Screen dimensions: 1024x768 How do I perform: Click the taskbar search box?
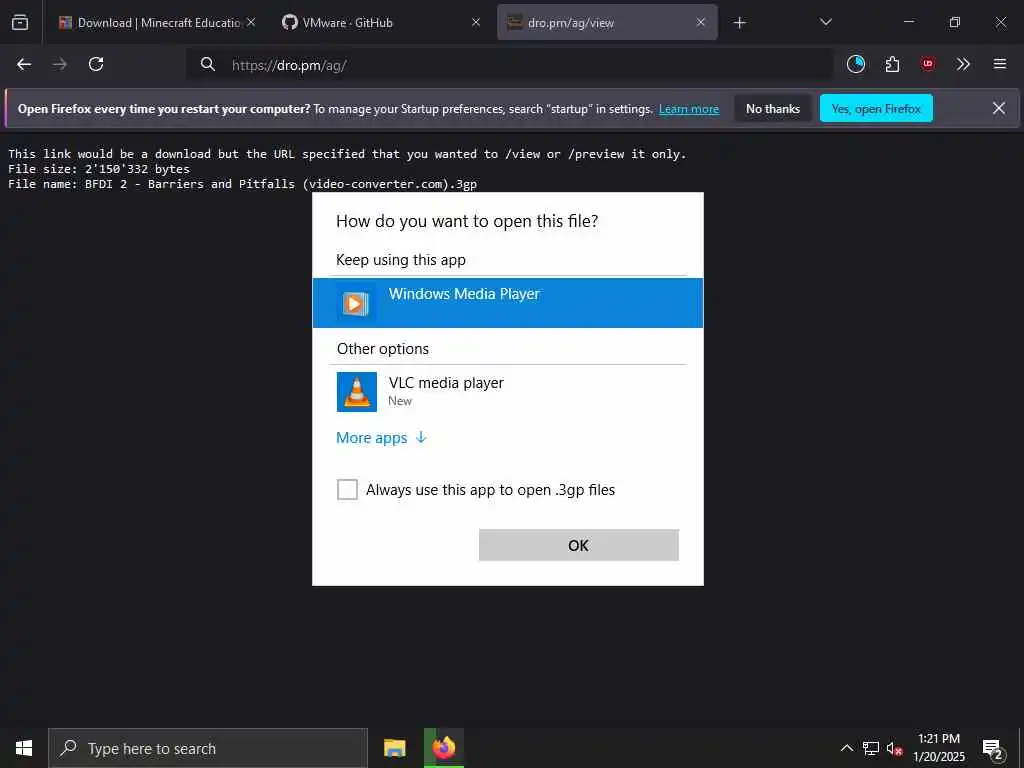coord(208,748)
